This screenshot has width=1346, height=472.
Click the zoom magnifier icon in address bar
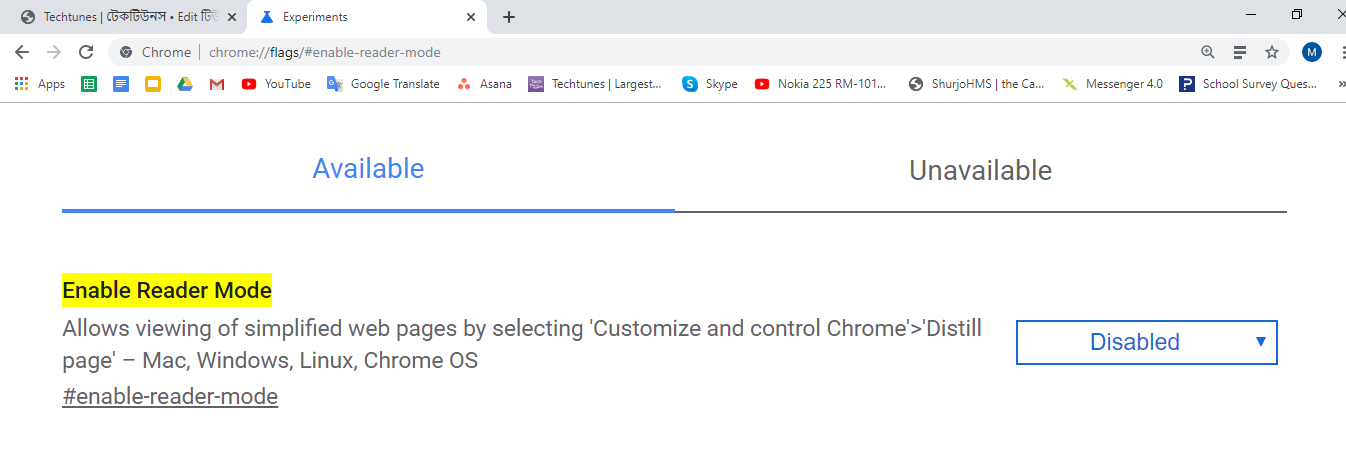pyautogui.click(x=1208, y=52)
